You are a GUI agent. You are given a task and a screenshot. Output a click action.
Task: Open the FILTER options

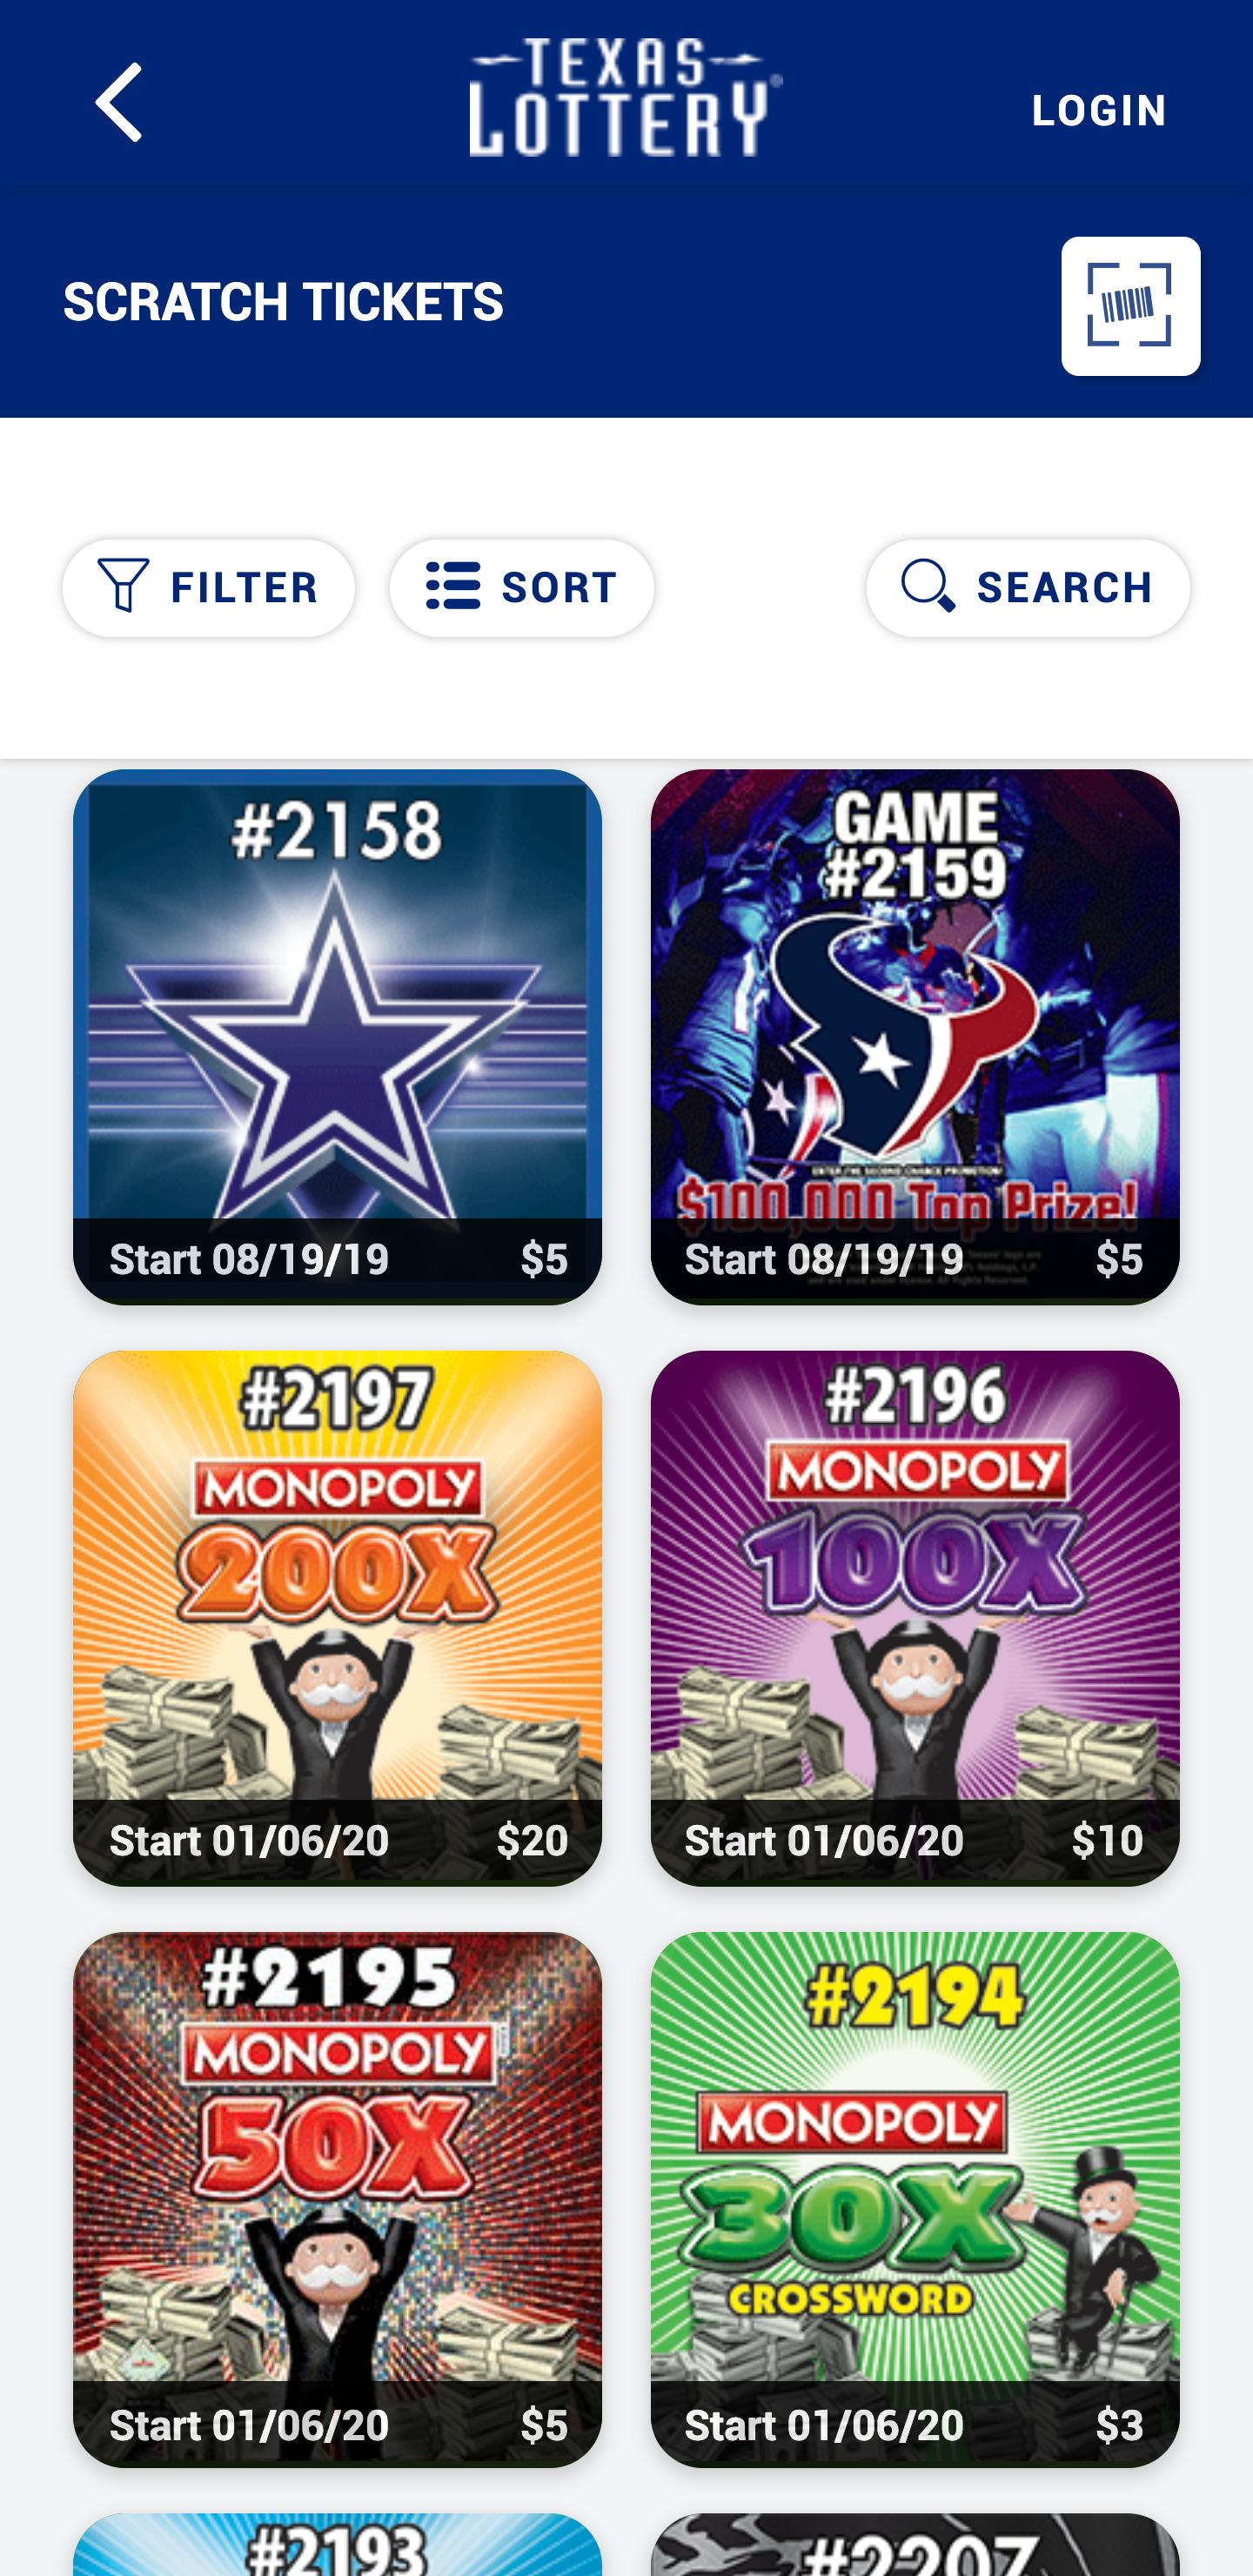tap(209, 588)
